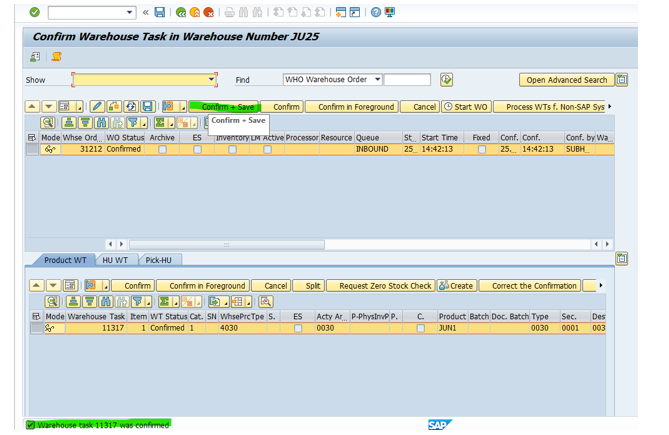Select the row marker for warehouse order 31212
This screenshot has width=669, height=435.
[32, 149]
